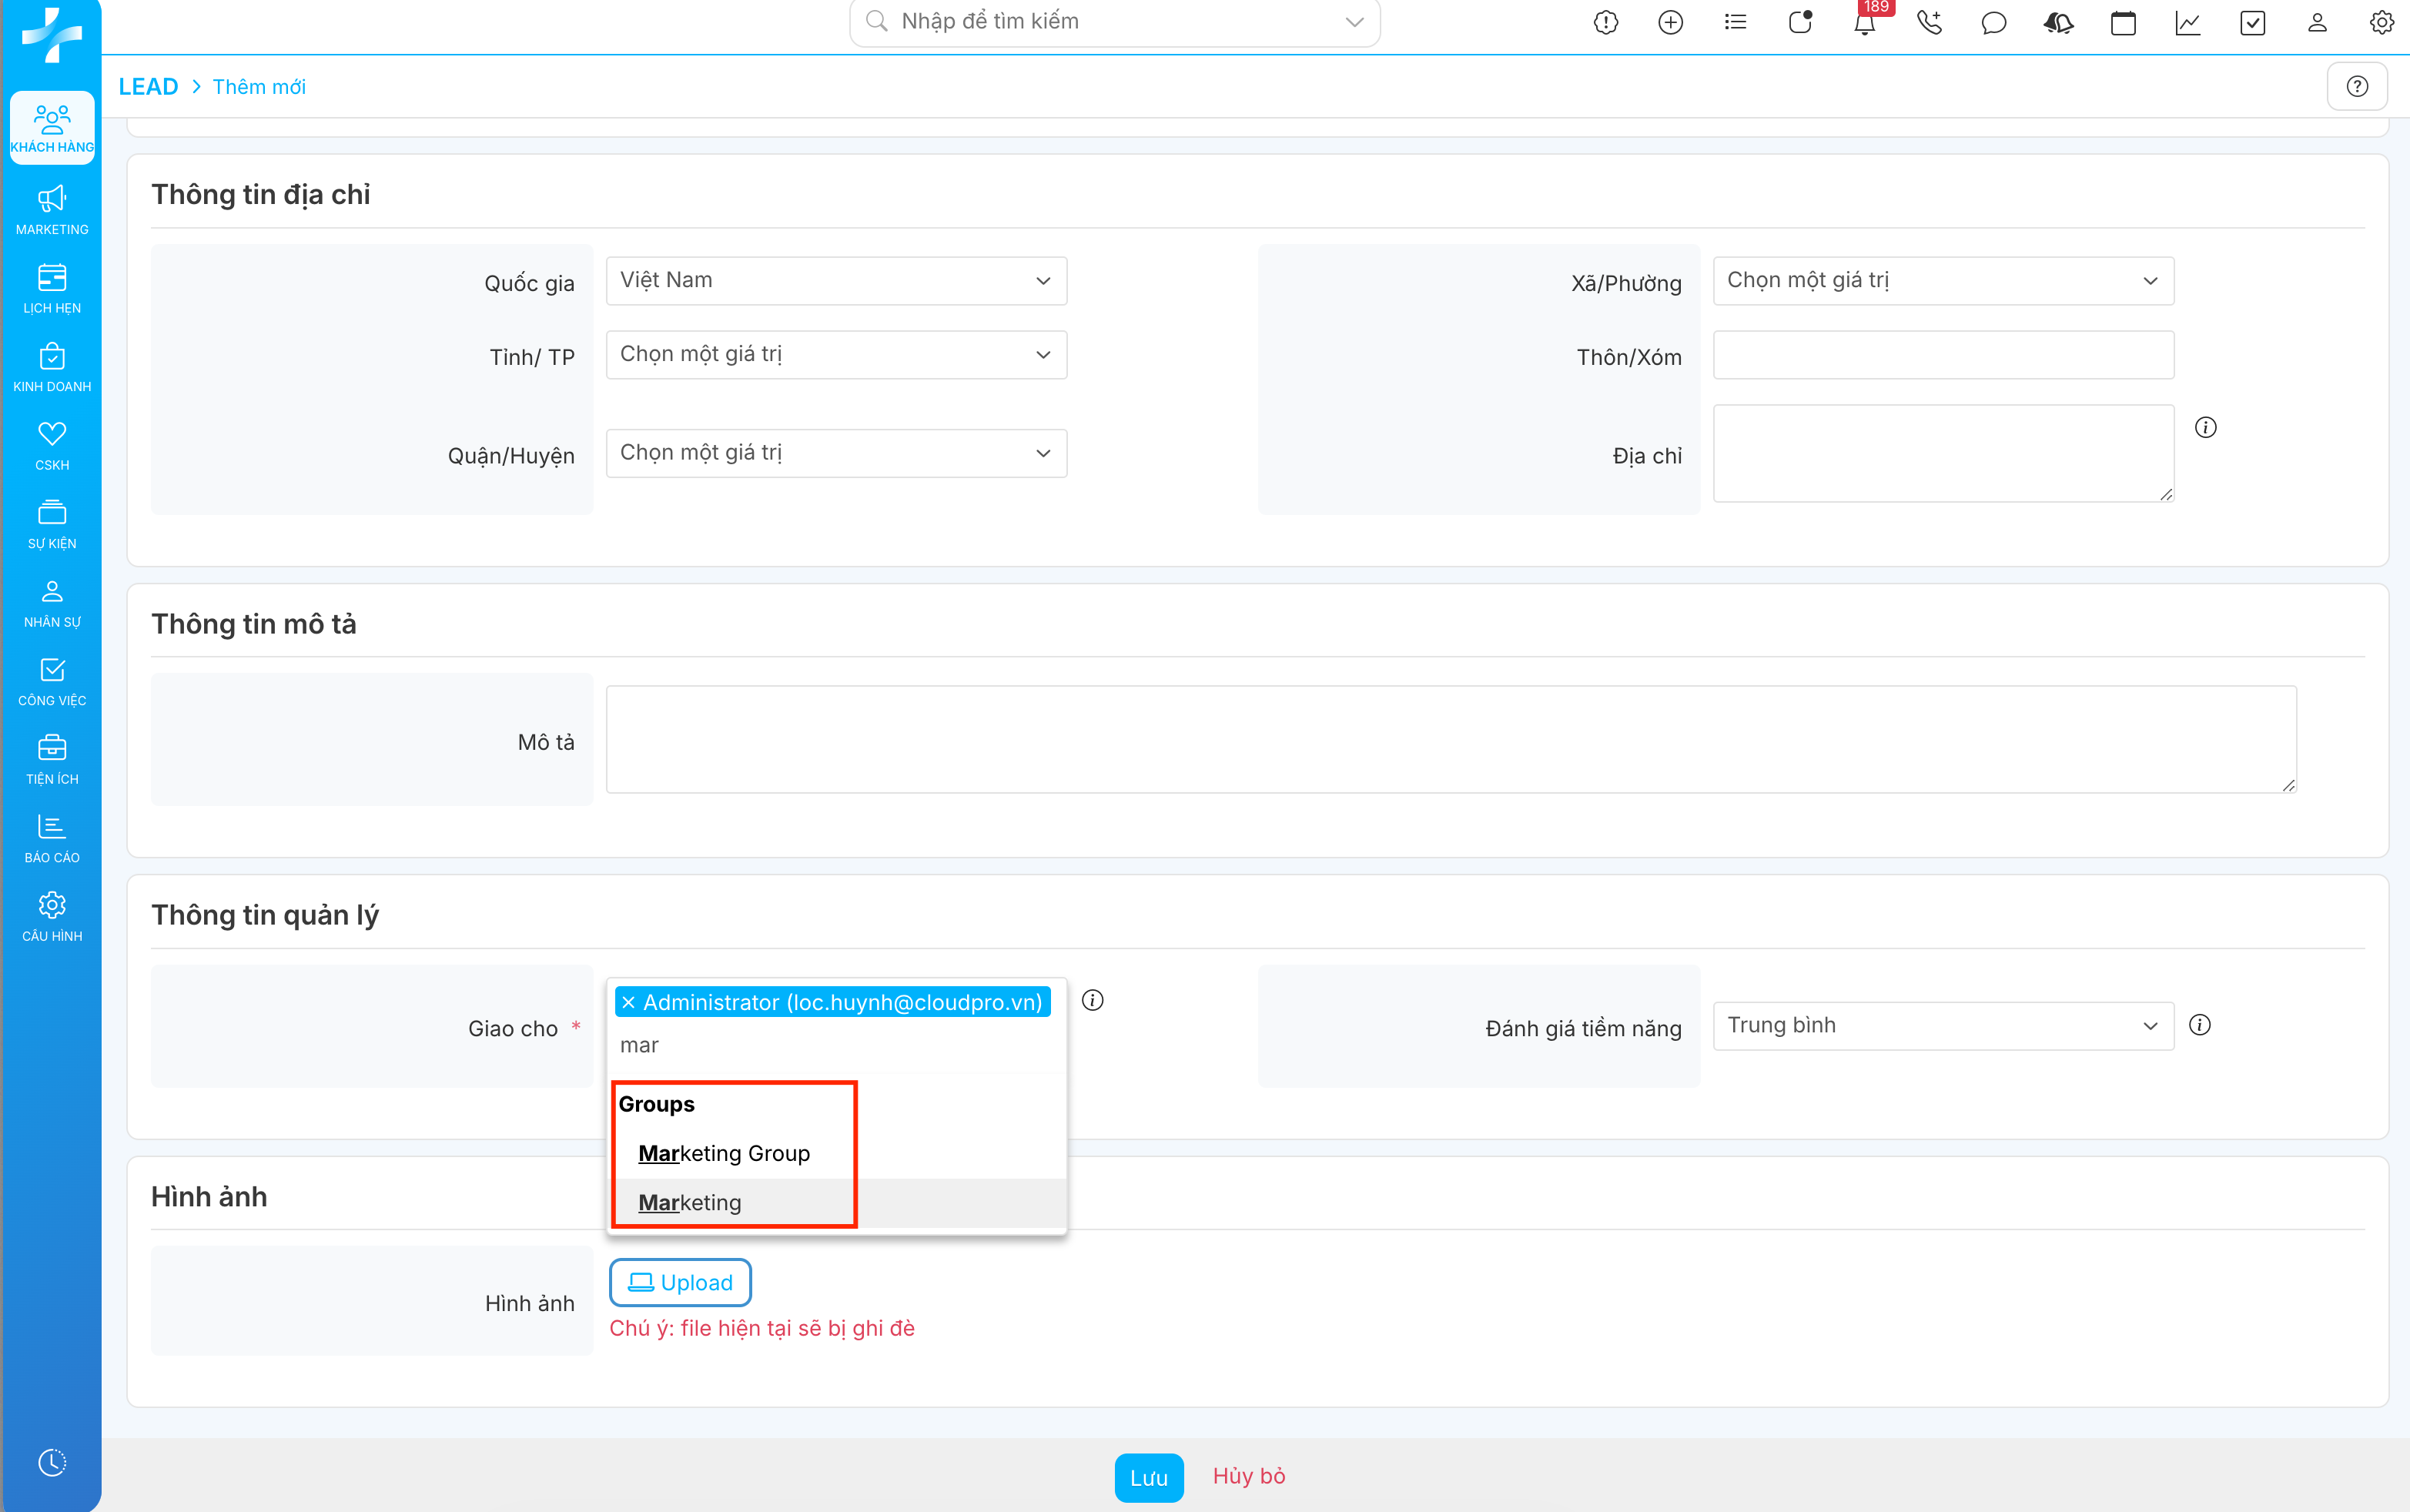
Task: Open the recent history clock icon
Action: click(52, 1462)
